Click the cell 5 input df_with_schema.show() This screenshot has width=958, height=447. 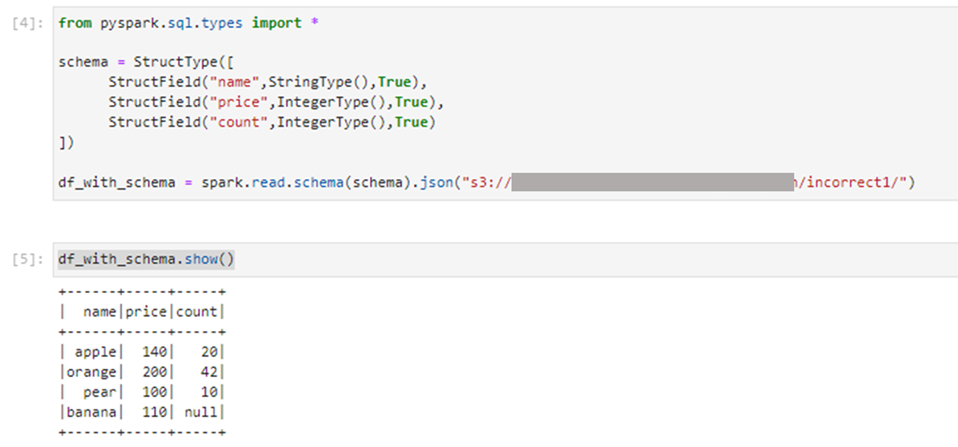(146, 260)
